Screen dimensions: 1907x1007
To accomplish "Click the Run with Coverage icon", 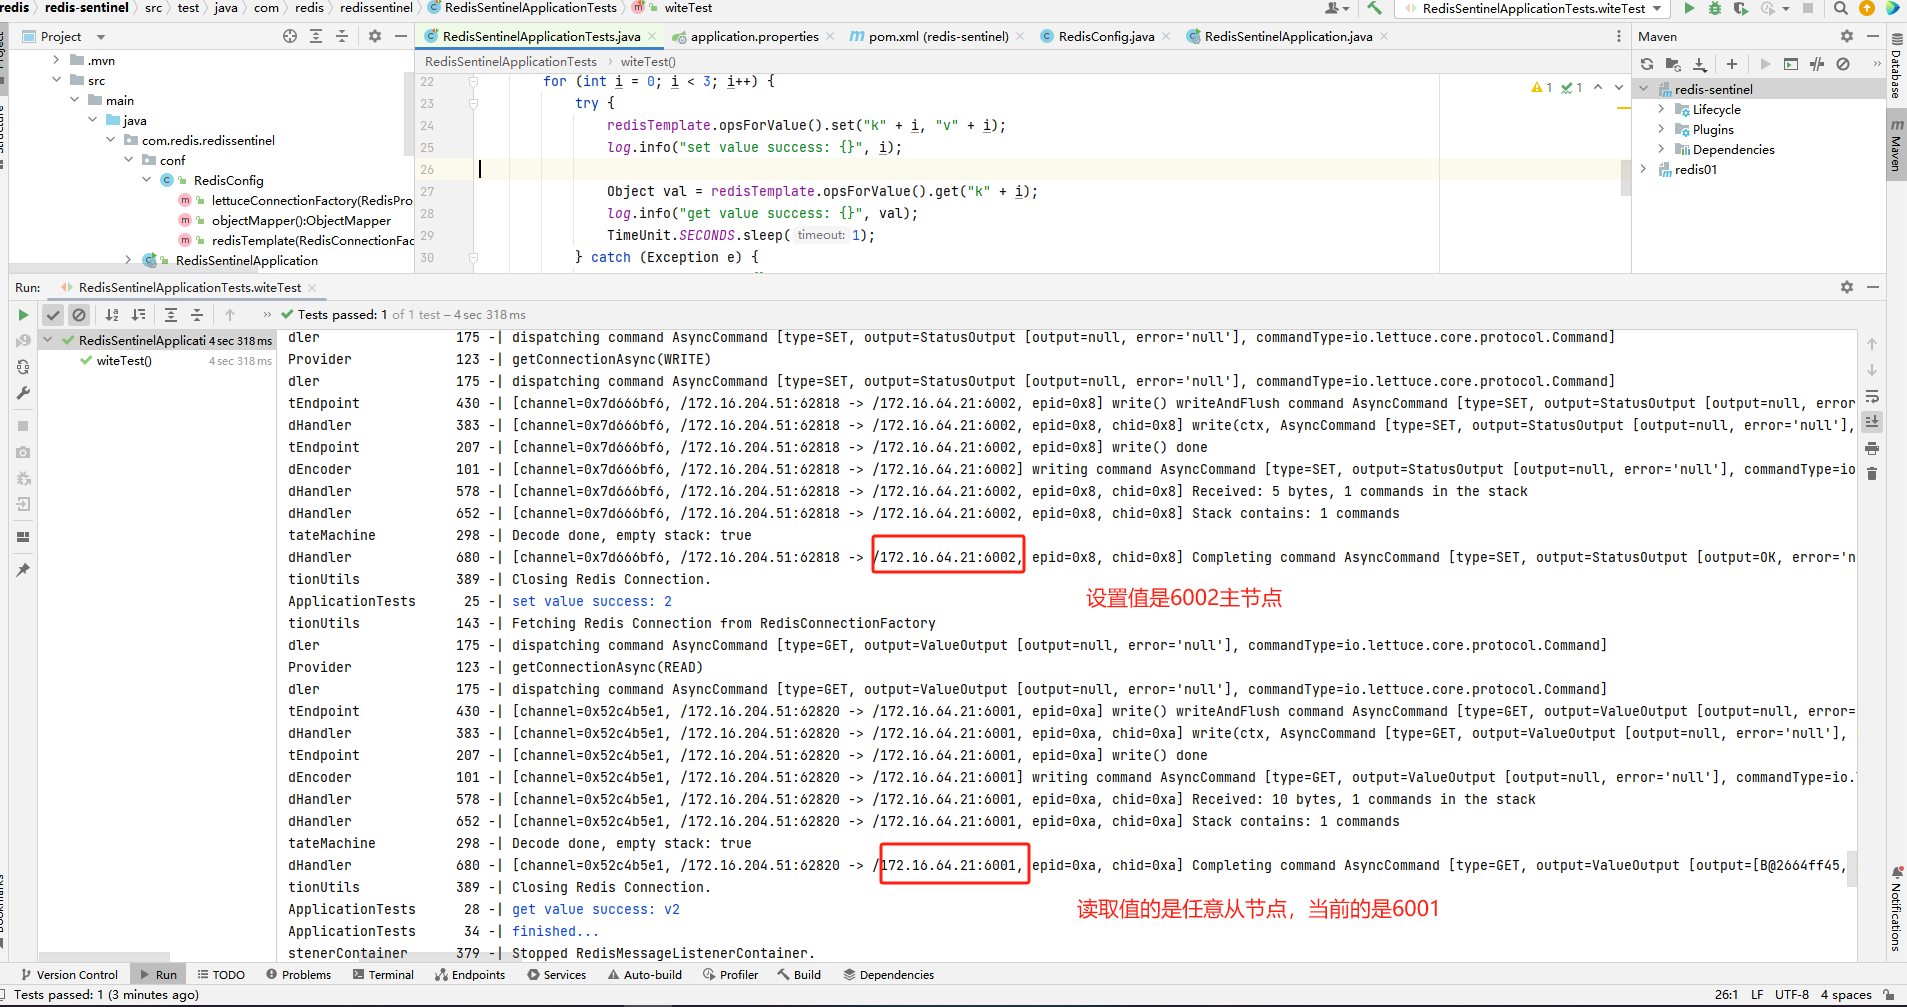I will click(1741, 8).
